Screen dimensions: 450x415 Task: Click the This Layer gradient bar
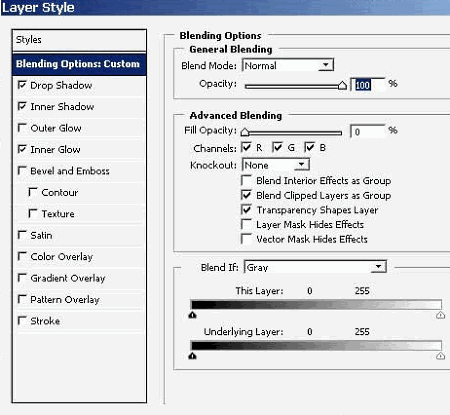pyautogui.click(x=316, y=305)
